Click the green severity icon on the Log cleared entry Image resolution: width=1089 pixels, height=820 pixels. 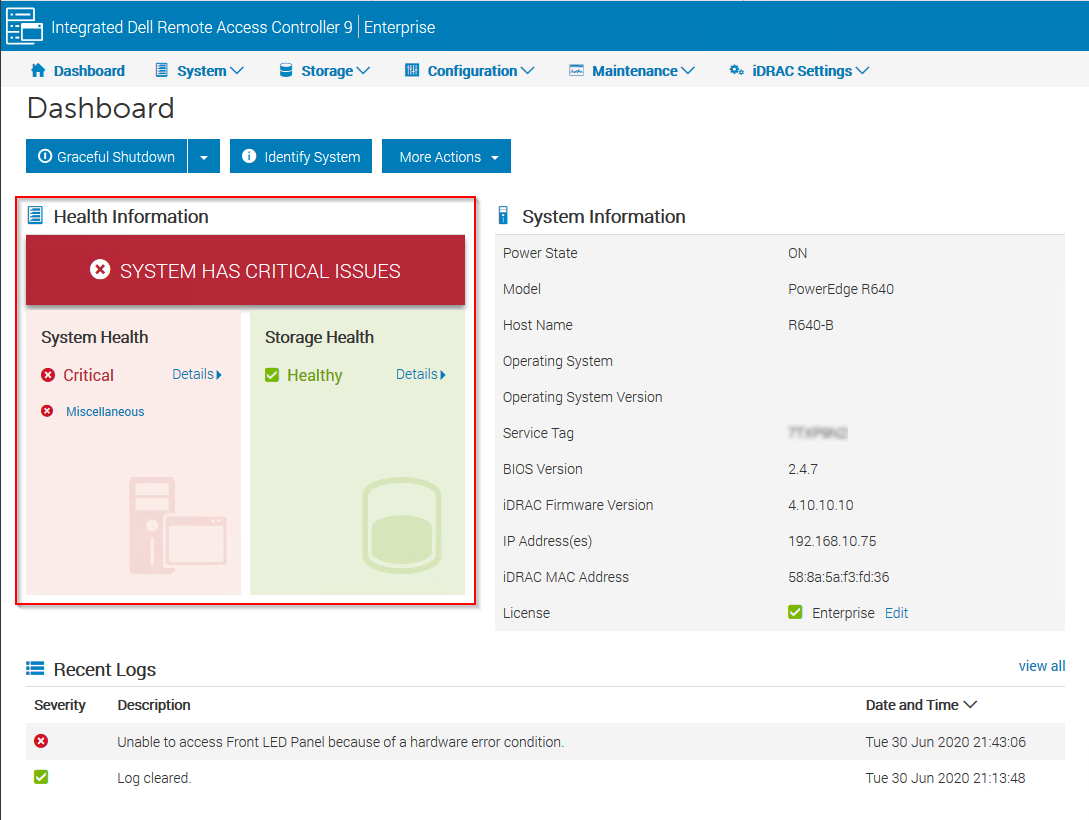point(40,777)
